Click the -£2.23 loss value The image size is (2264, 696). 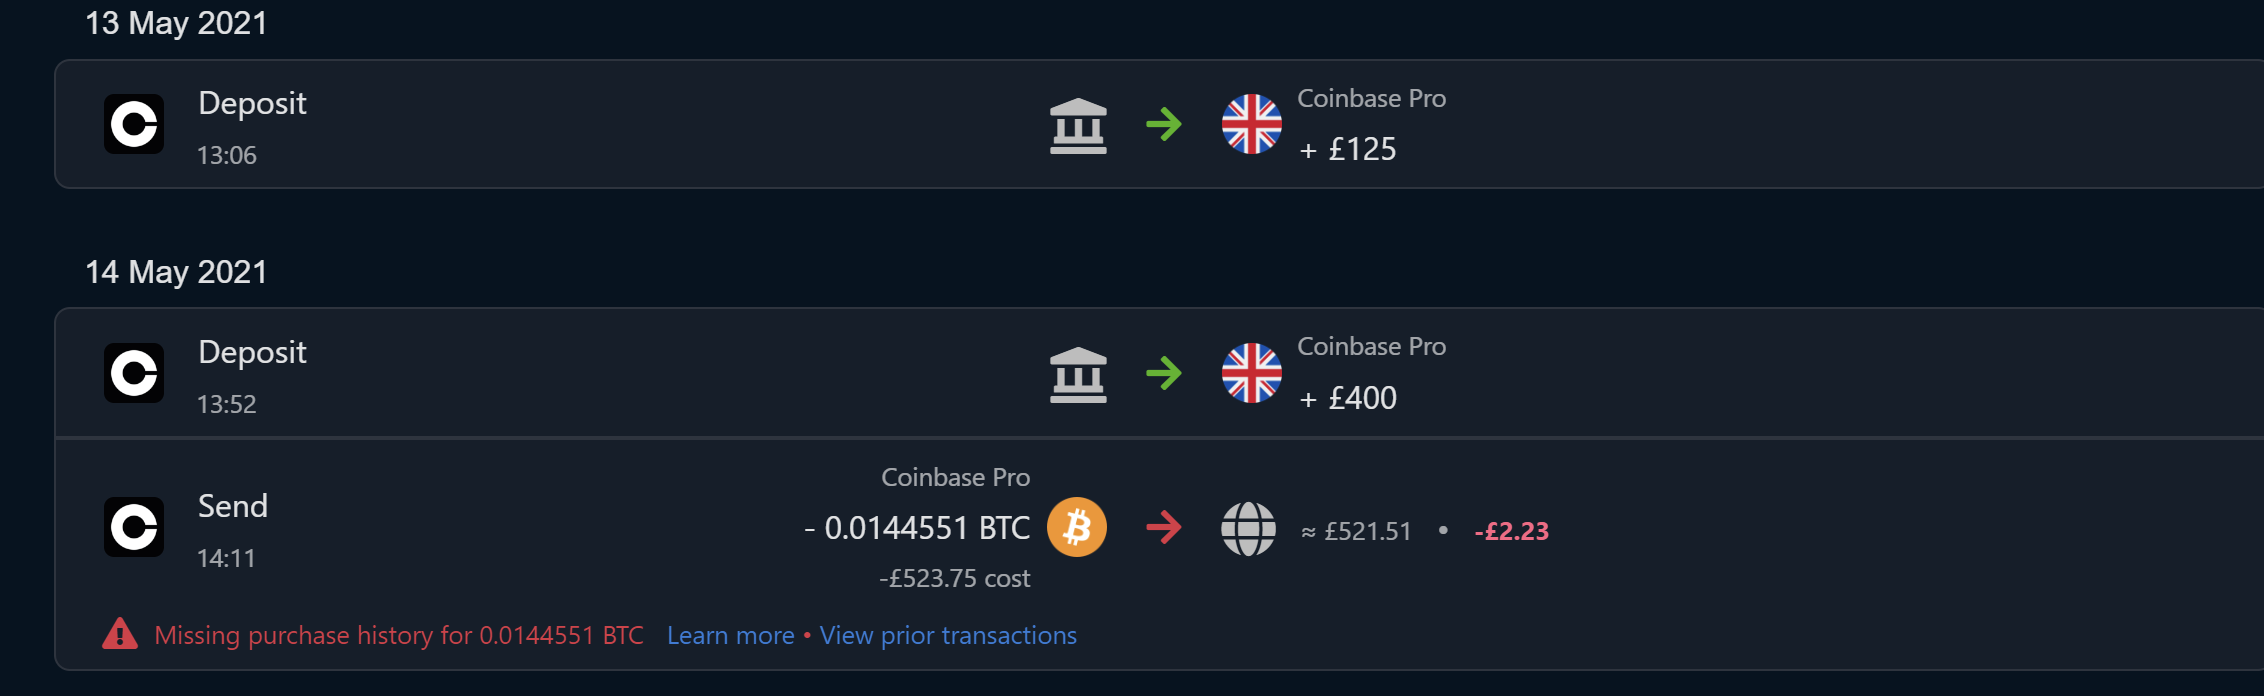(1511, 531)
